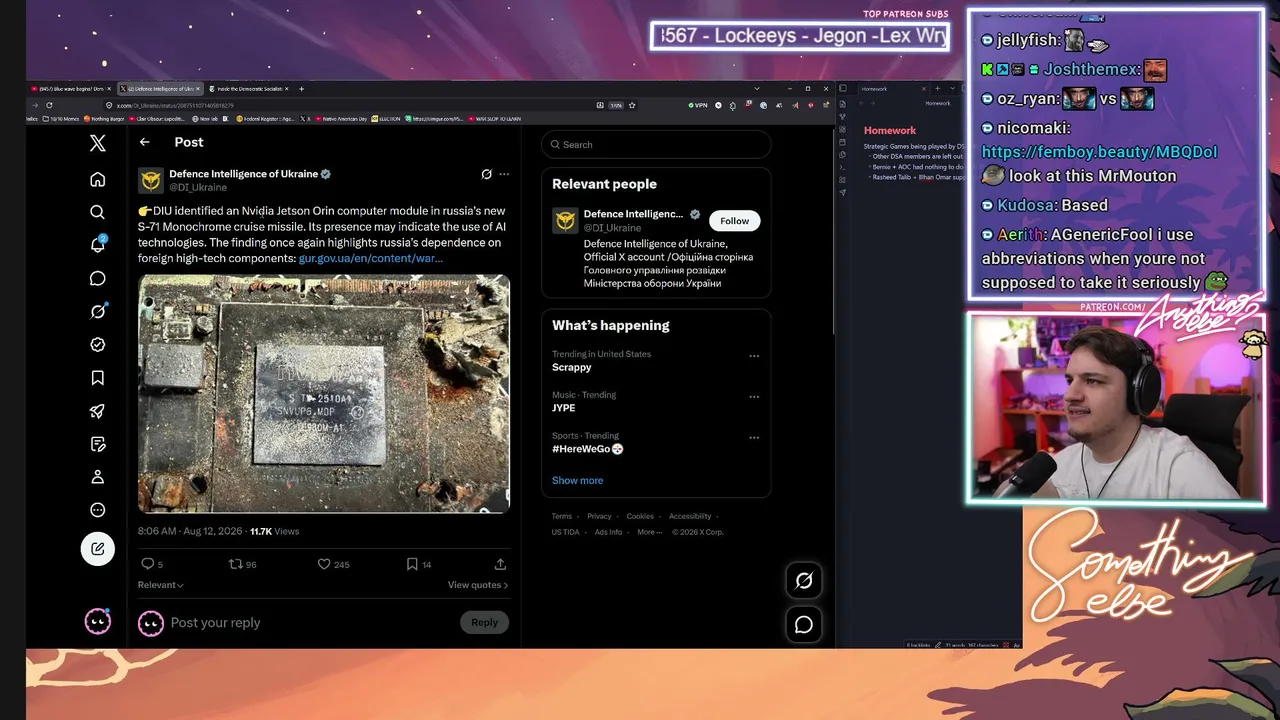Open Premium rocket icon in X sidebar
1280x720 pixels.
pyautogui.click(x=97, y=411)
